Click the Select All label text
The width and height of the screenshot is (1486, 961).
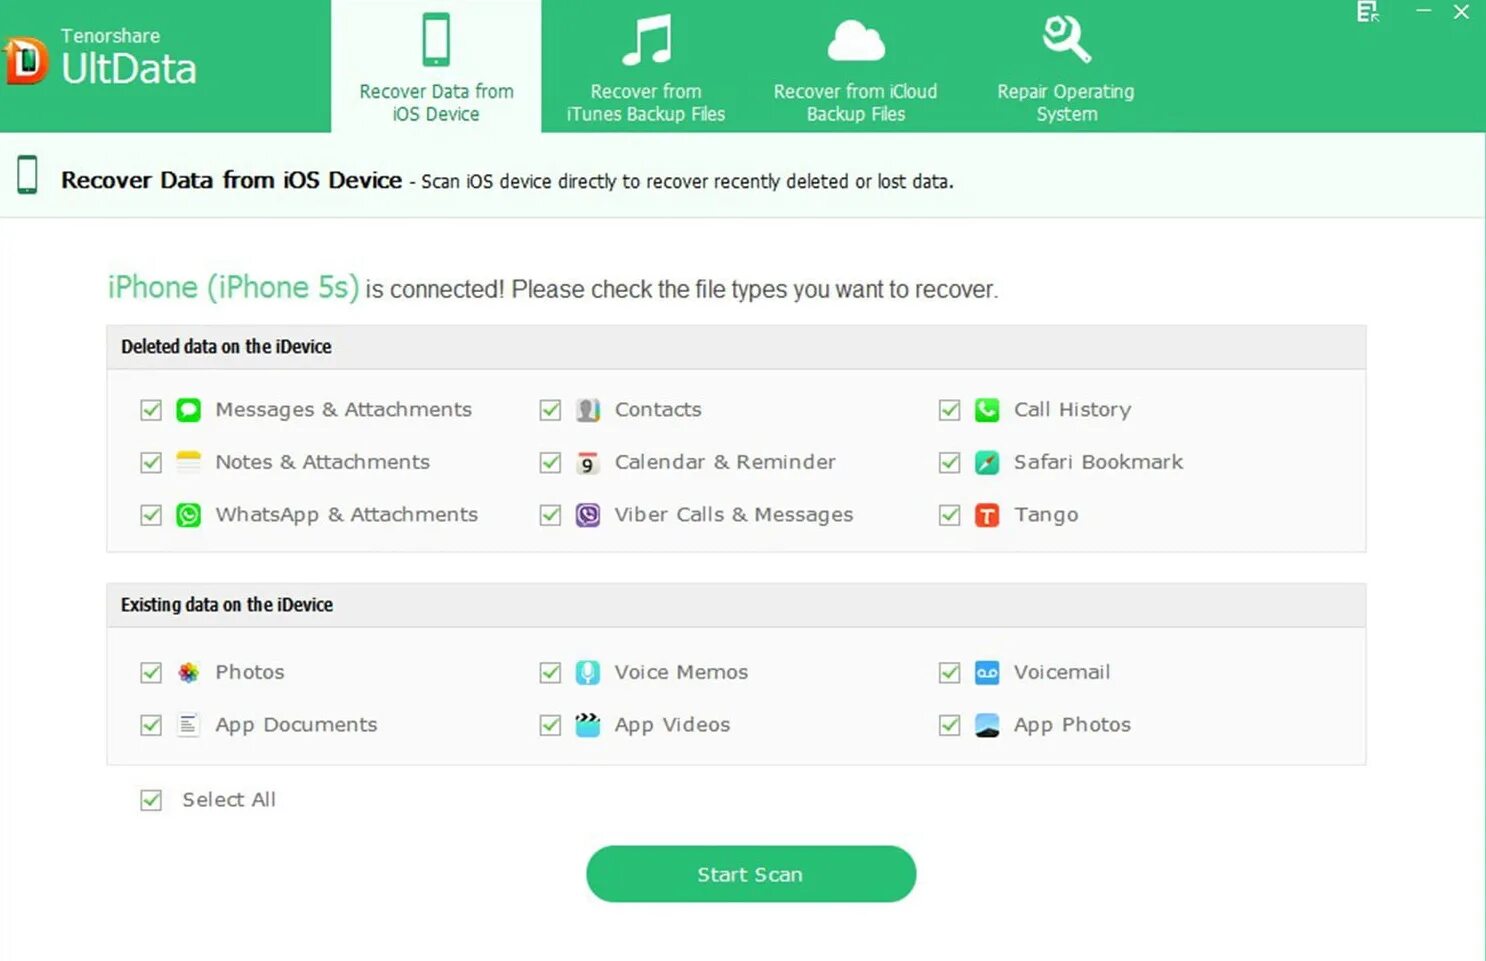coord(229,800)
